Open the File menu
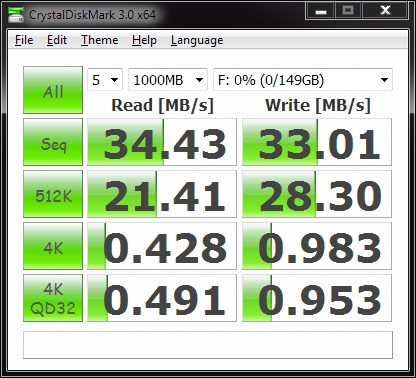416x378 pixels. tap(24, 40)
